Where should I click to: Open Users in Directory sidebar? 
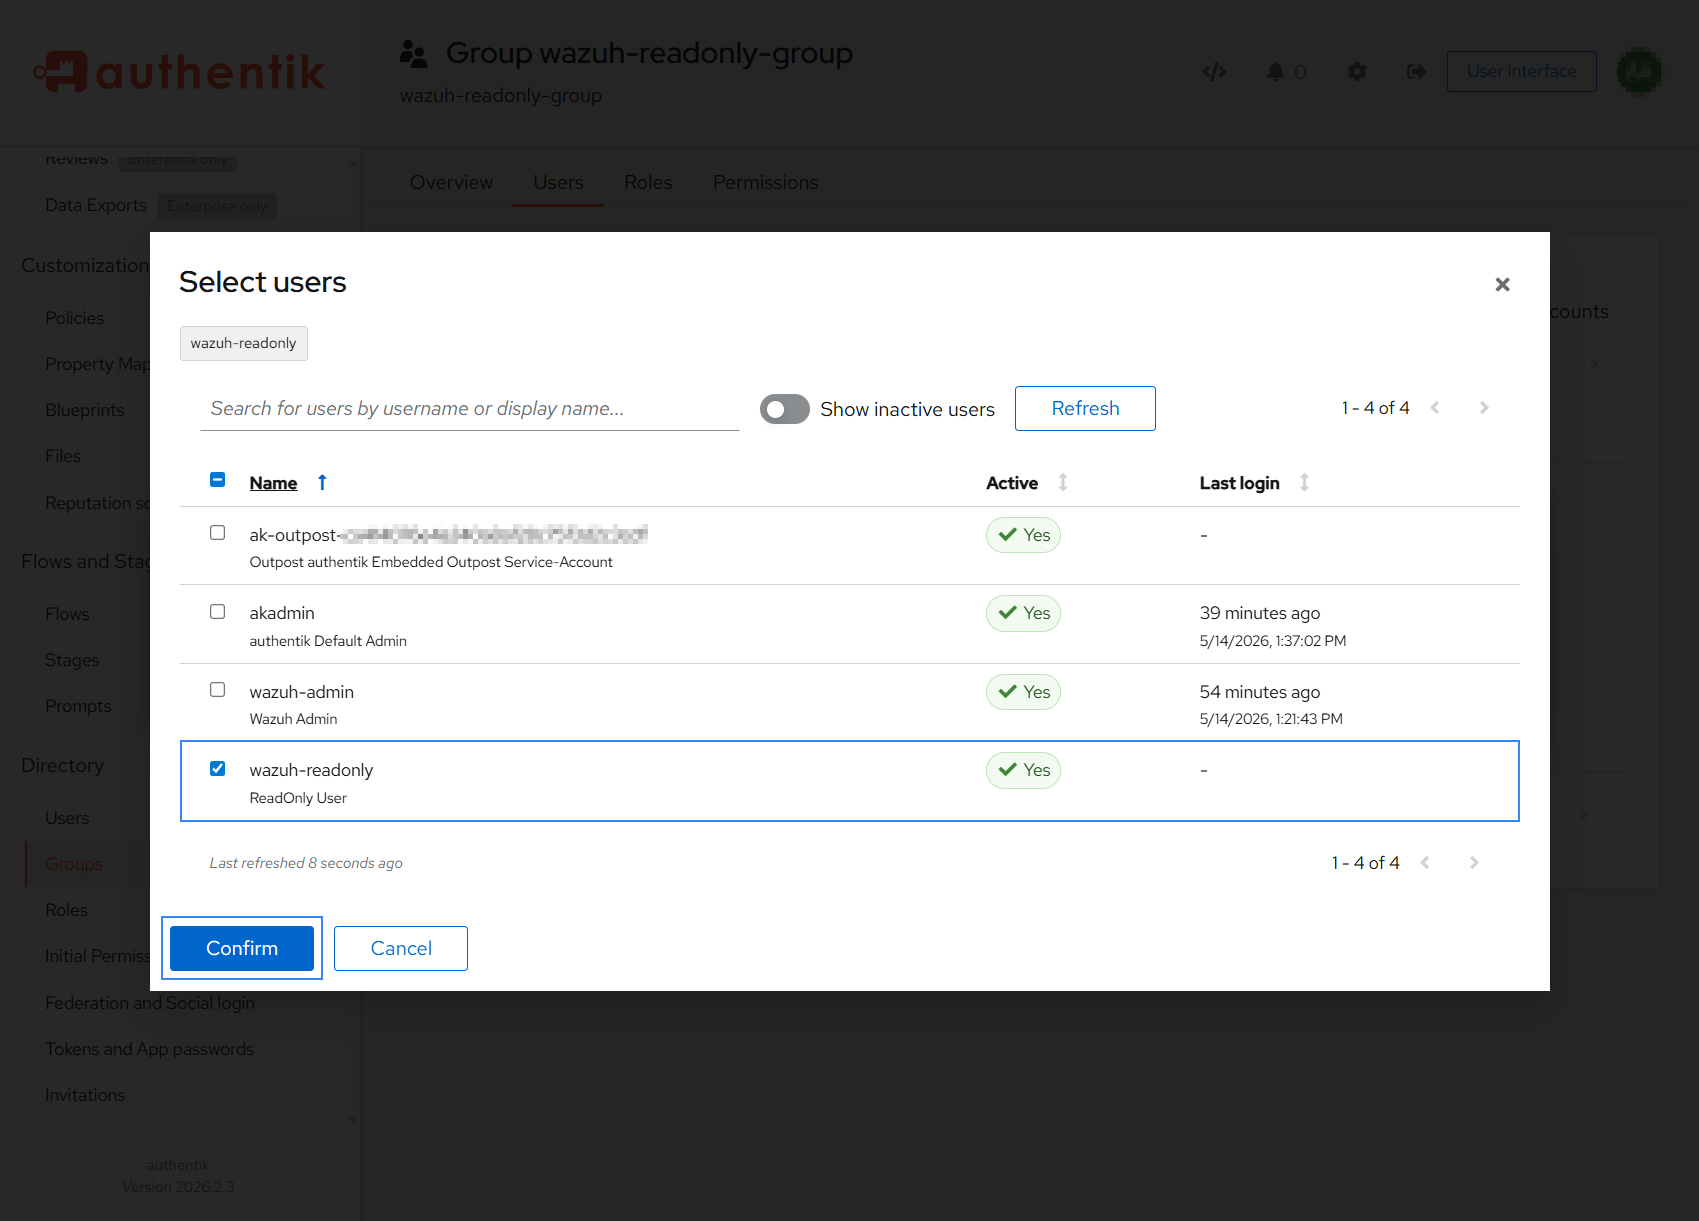click(67, 818)
